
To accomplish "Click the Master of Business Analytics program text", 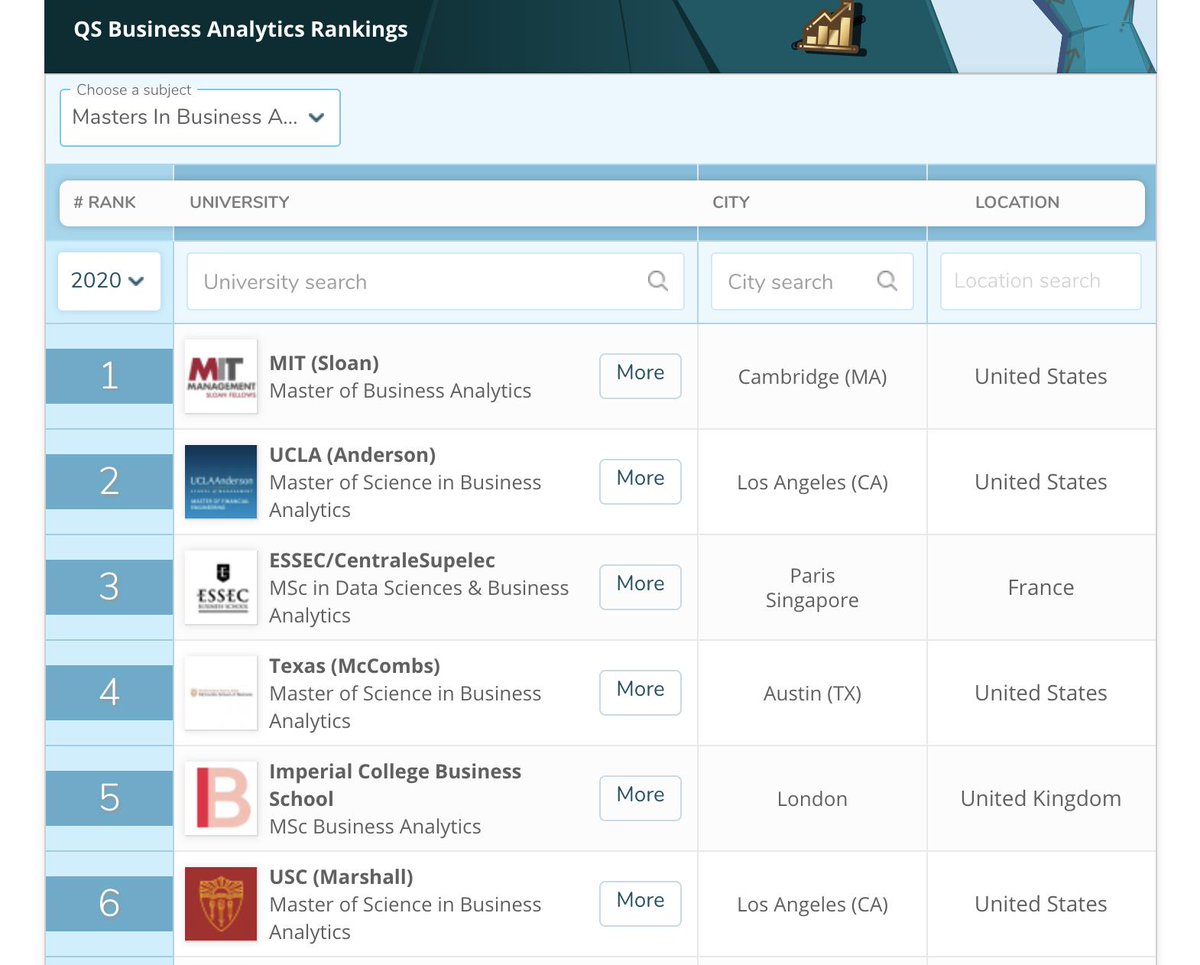I will point(400,391).
